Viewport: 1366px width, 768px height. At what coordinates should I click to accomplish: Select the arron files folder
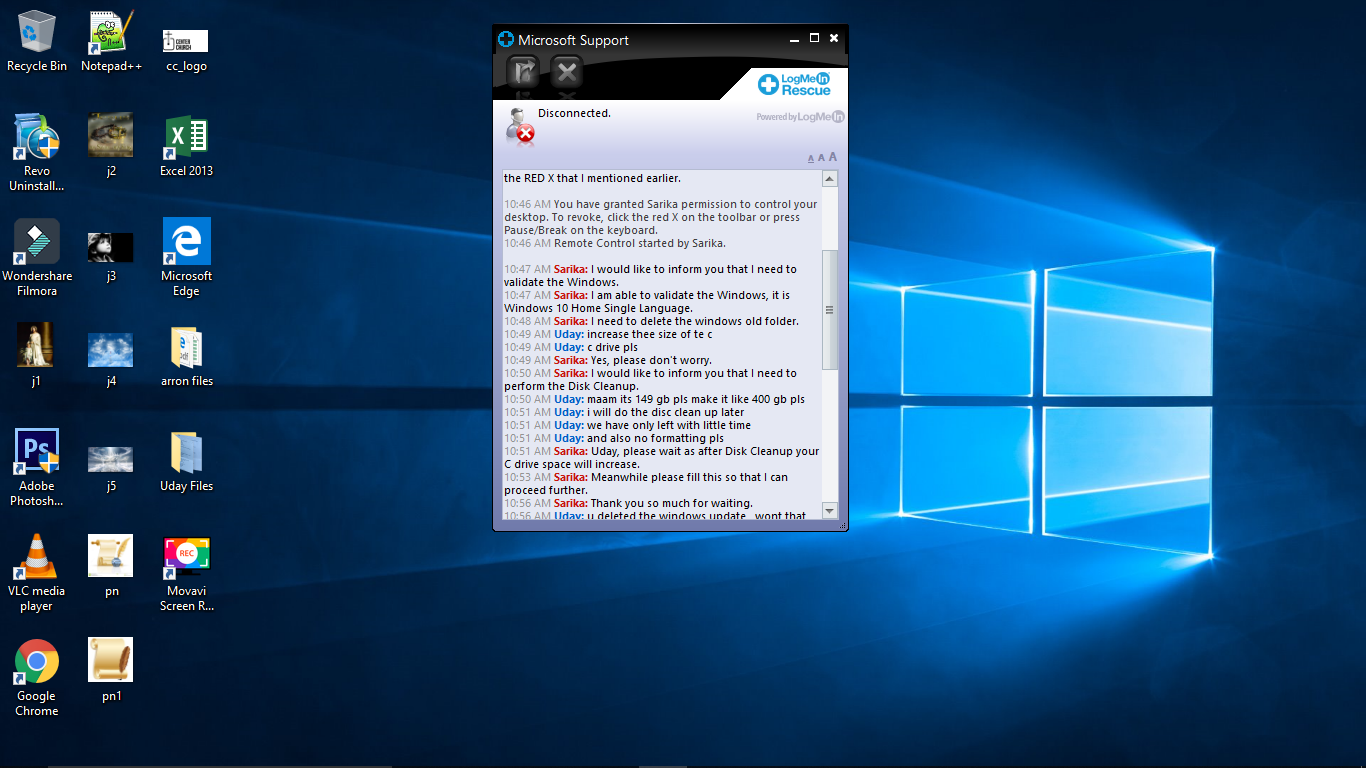186,356
